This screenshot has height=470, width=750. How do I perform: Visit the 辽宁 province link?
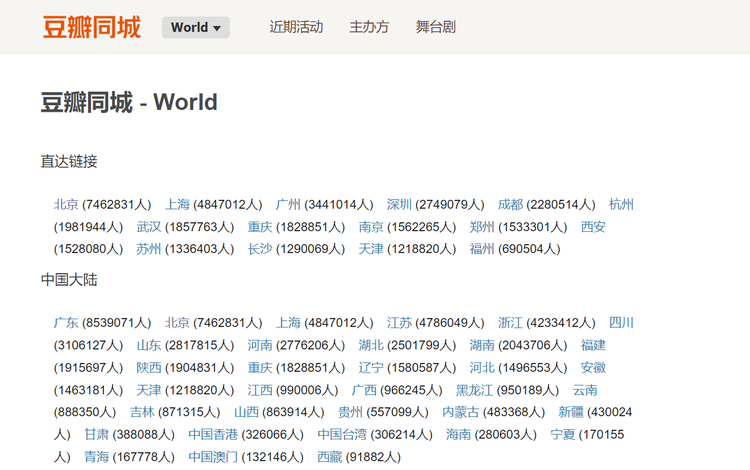(x=371, y=368)
